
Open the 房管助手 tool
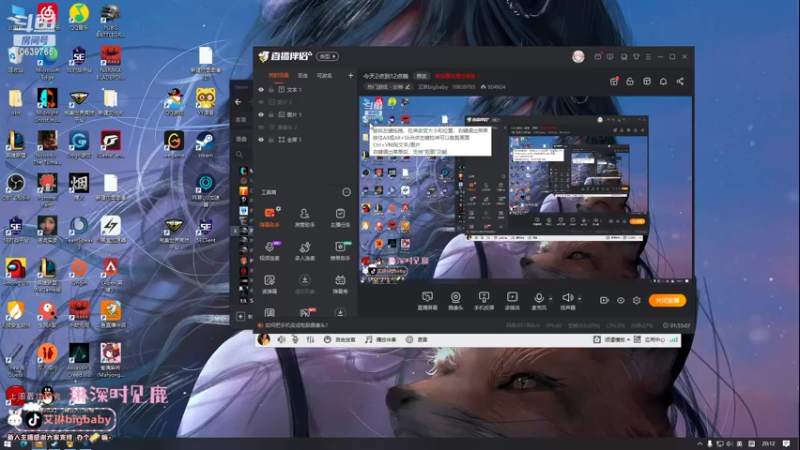(305, 217)
